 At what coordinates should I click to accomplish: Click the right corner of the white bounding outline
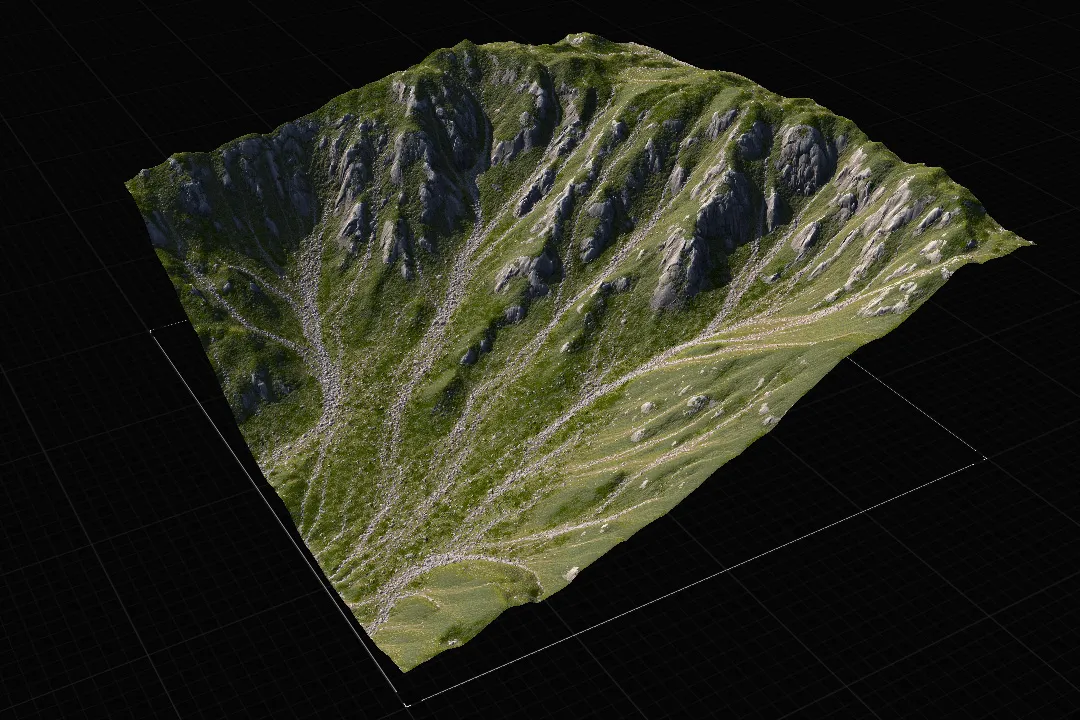[x=985, y=457]
